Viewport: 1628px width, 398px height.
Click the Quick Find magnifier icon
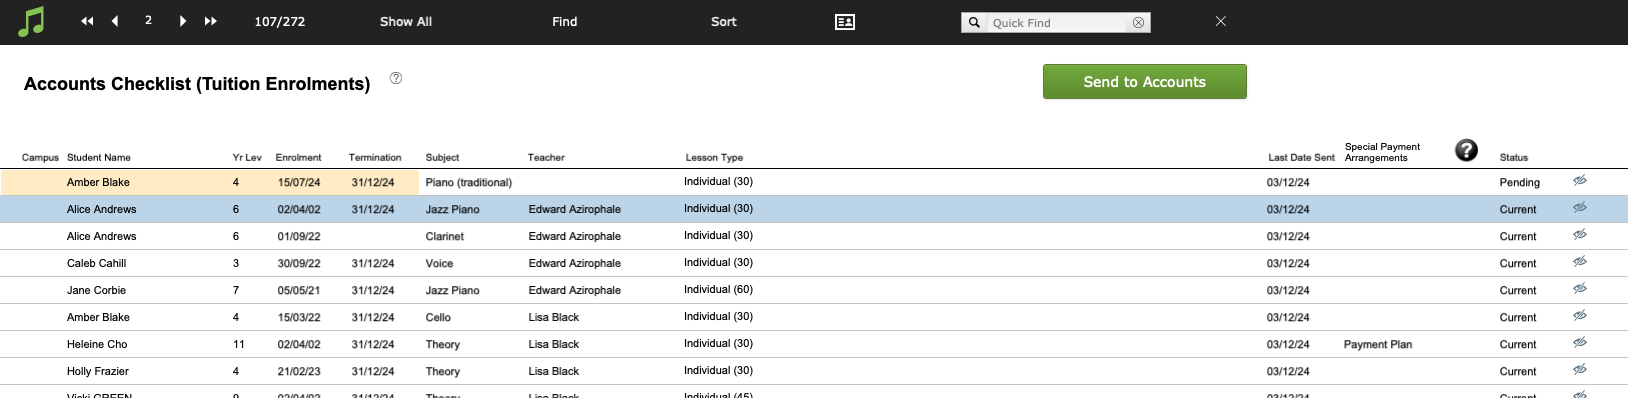pos(974,22)
